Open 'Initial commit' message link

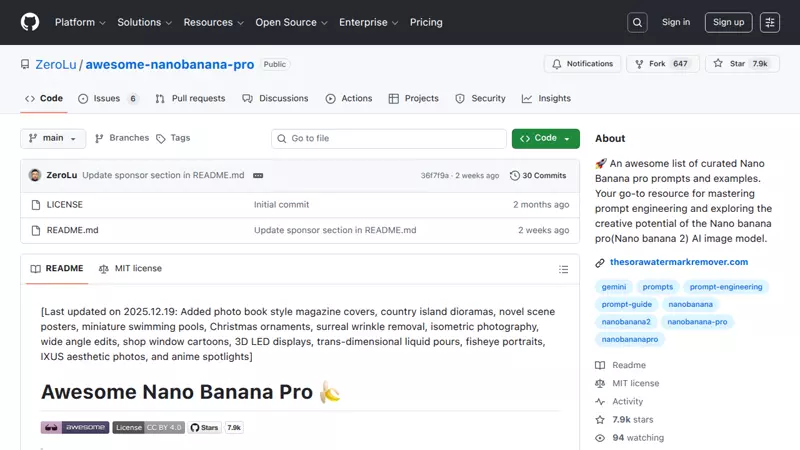coord(282,205)
